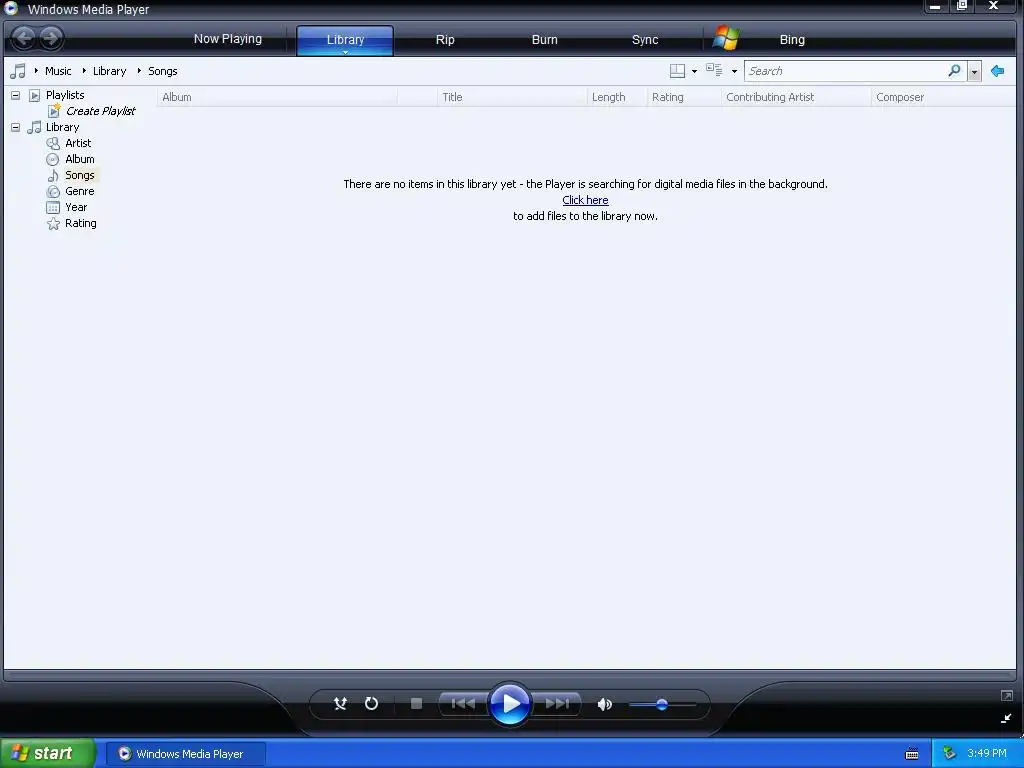Click the search magnifier icon
Screen dimensions: 1024x768
tap(954, 71)
